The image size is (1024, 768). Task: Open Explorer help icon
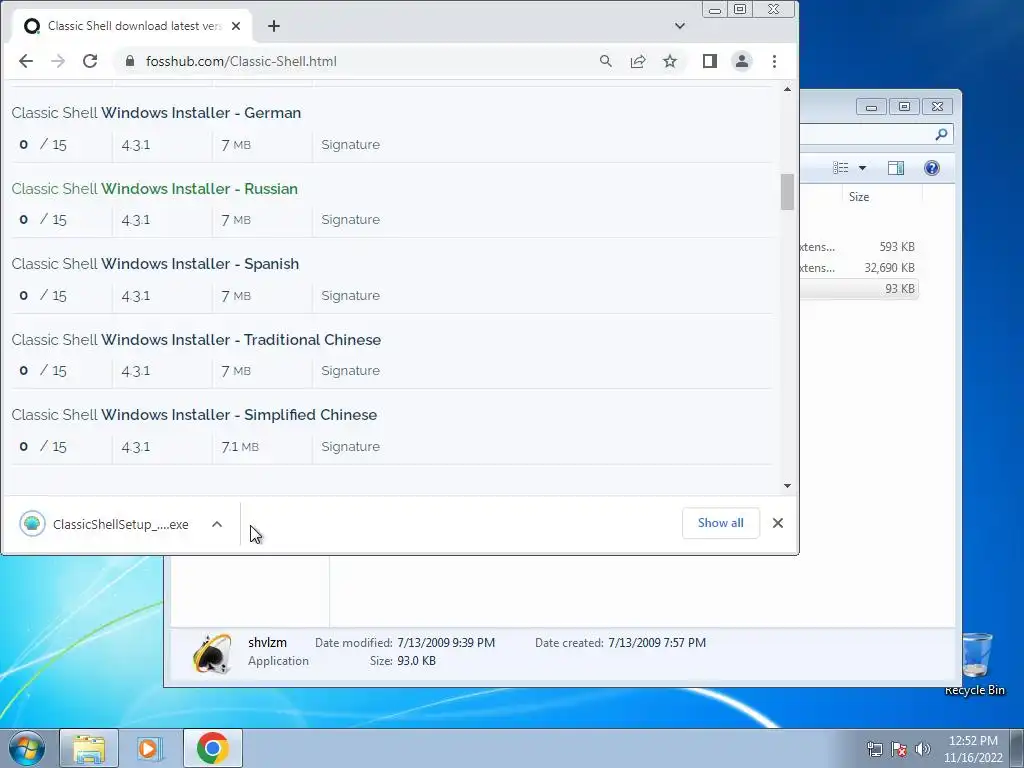931,168
